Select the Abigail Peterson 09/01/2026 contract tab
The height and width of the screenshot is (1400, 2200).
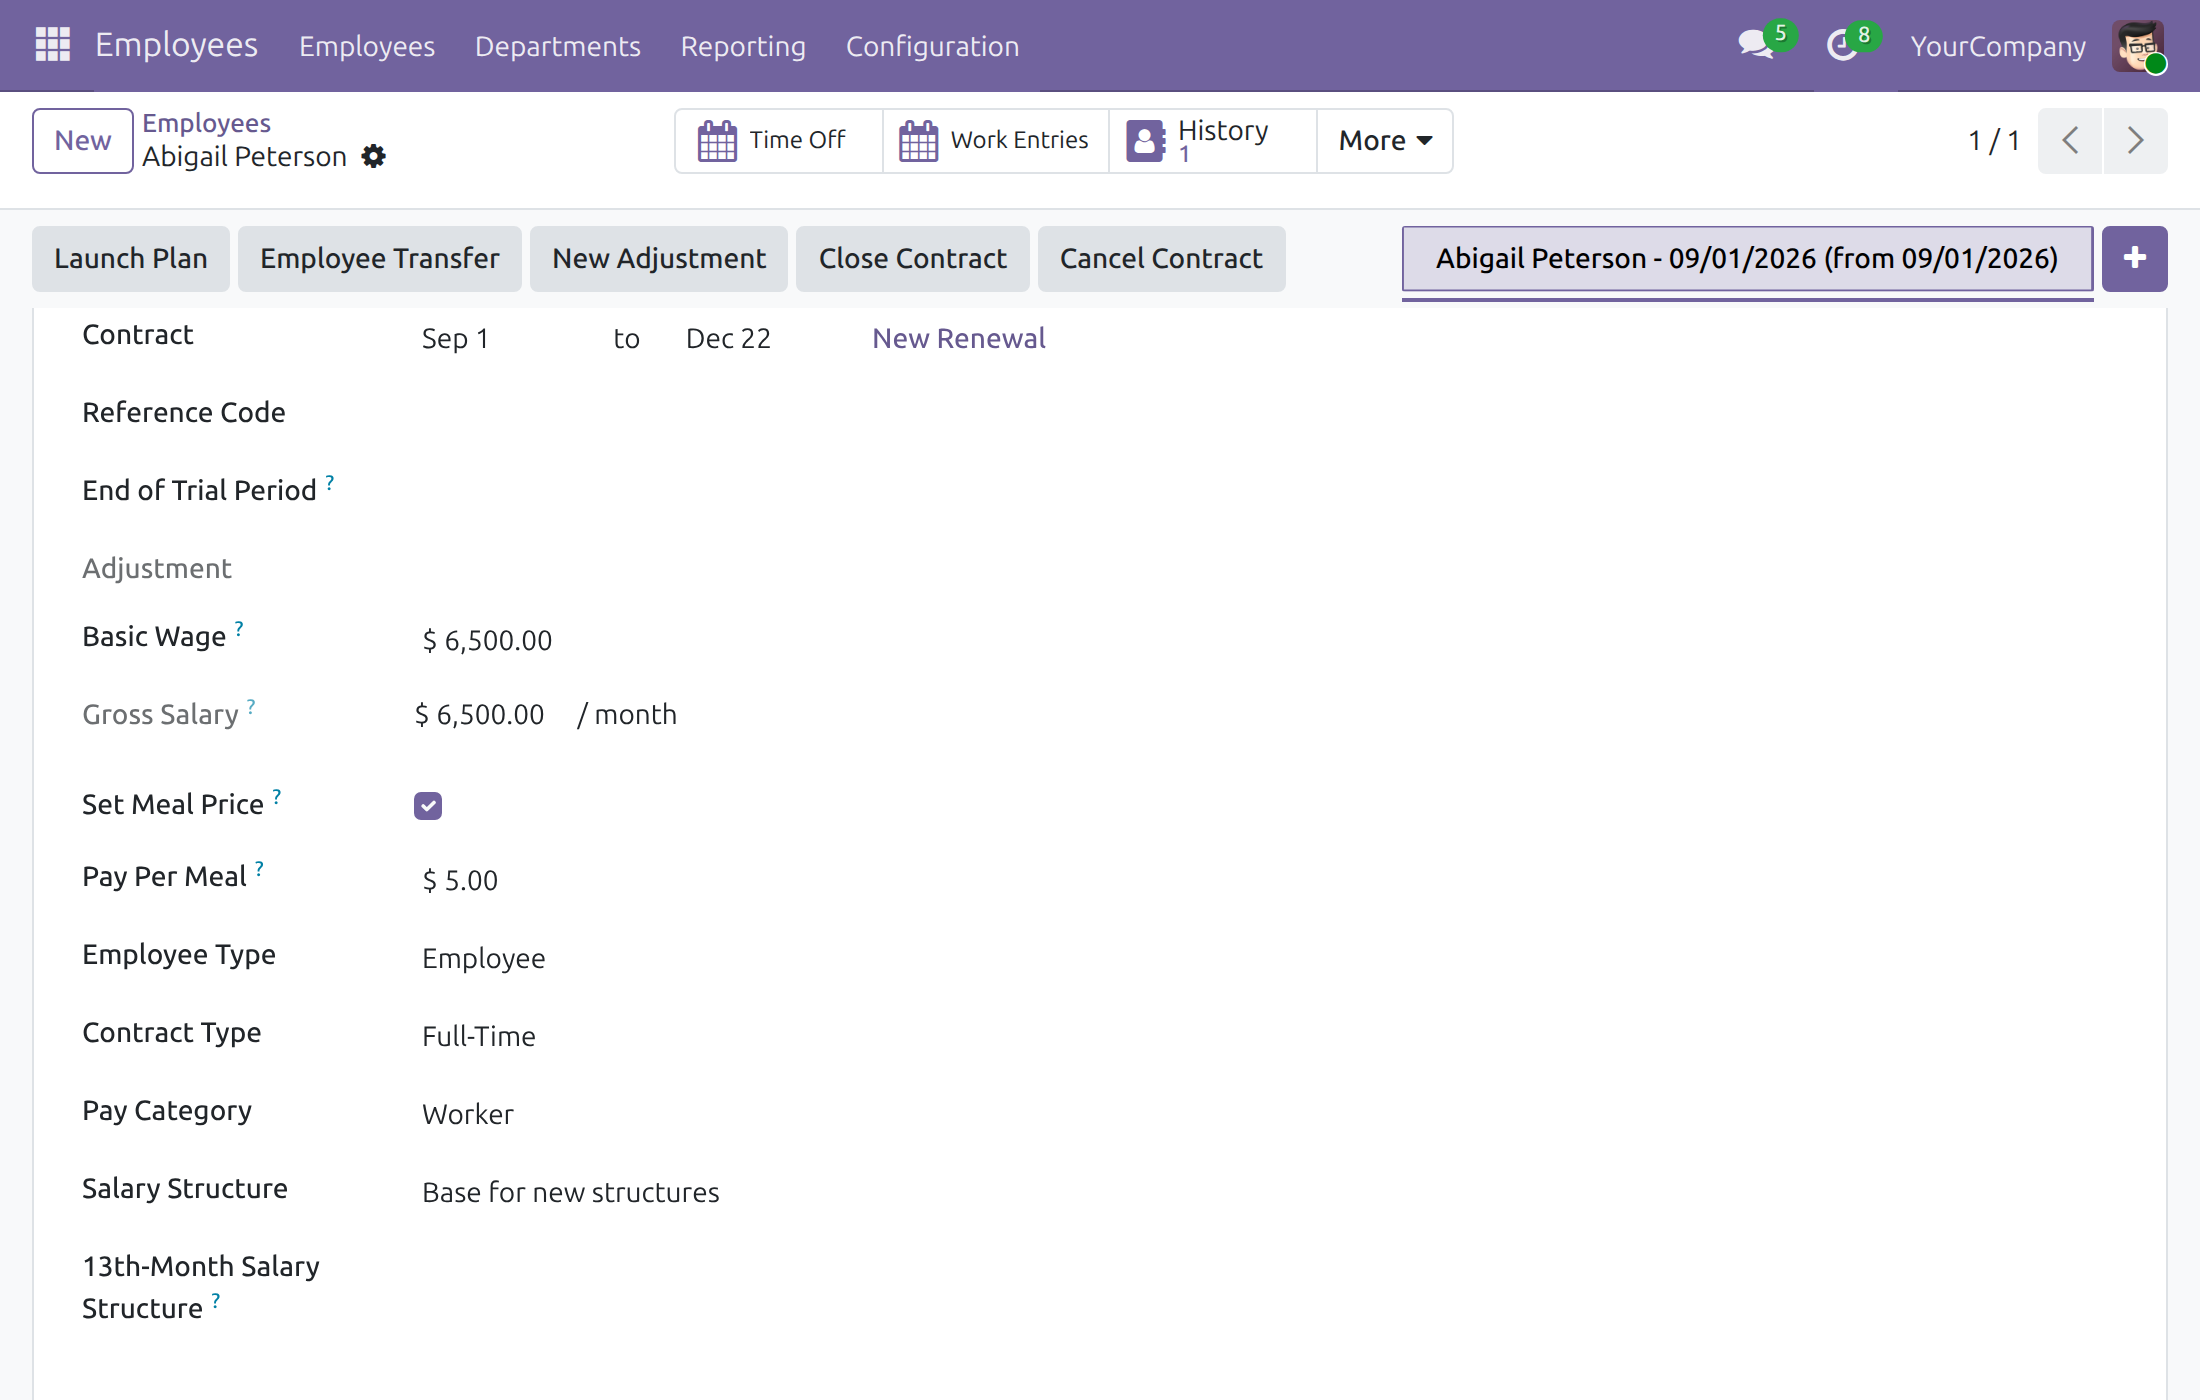tap(1747, 259)
